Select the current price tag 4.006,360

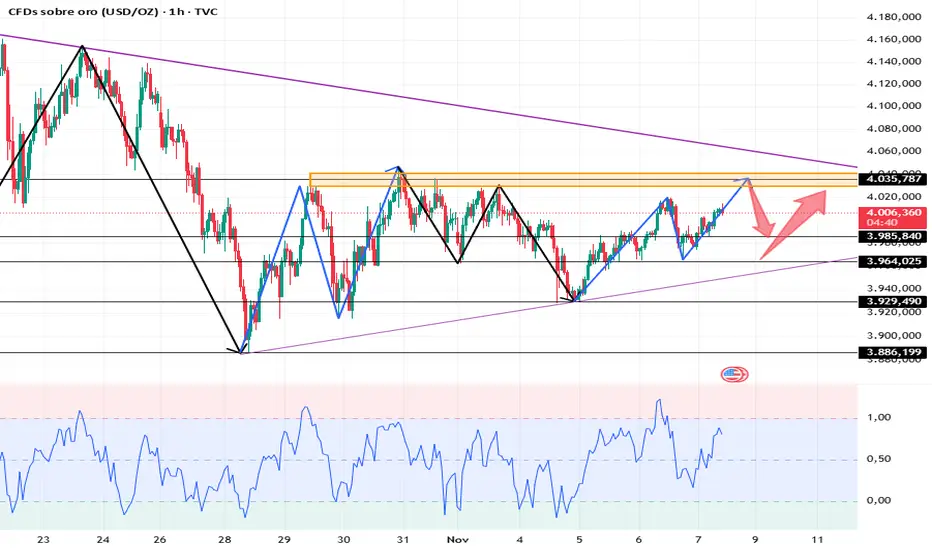click(893, 218)
